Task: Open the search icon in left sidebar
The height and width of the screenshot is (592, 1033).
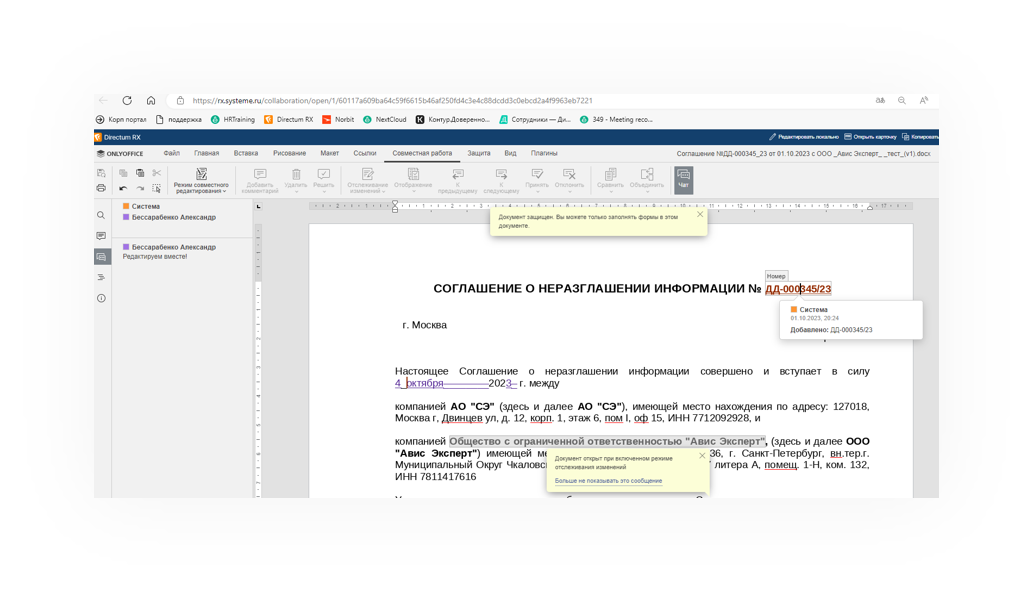Action: (101, 215)
